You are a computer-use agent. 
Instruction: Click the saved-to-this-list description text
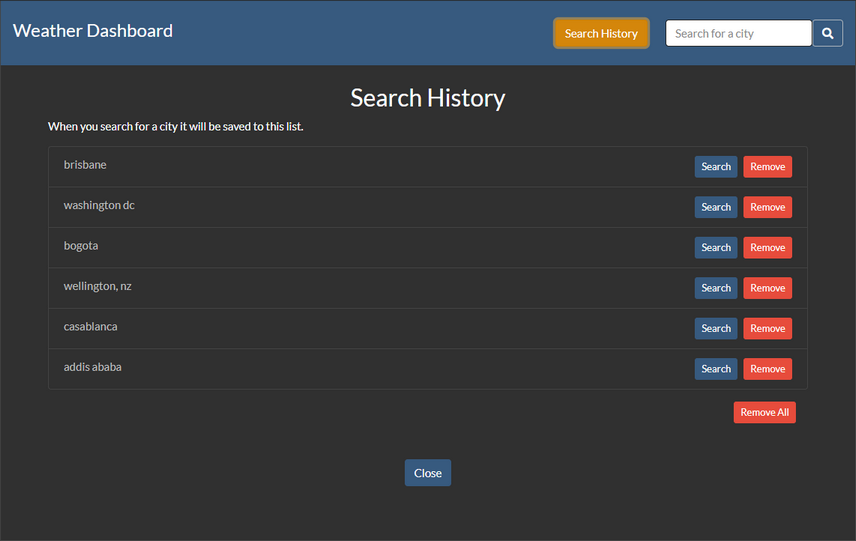(175, 127)
